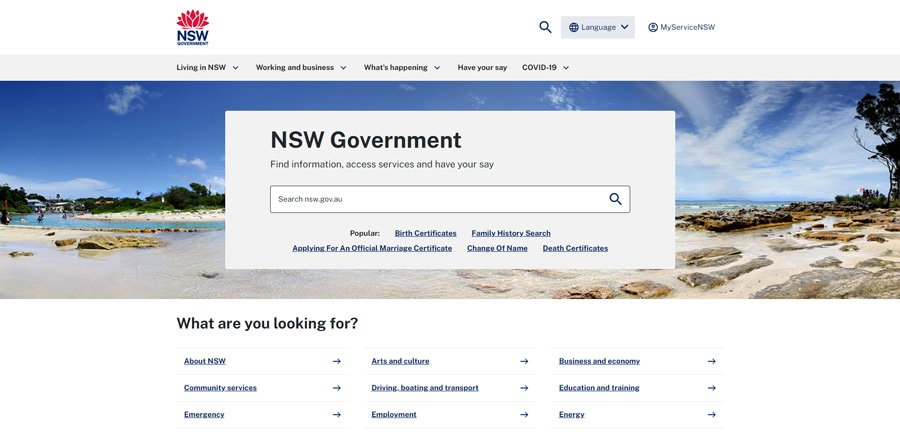Open the Language dropdown
This screenshot has height=436, width=900.
[x=598, y=27]
